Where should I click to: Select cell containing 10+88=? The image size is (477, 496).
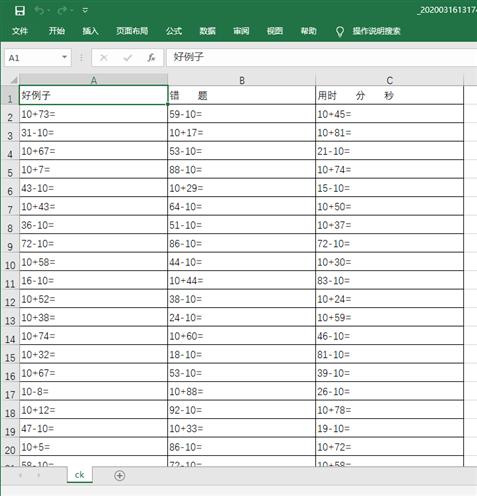point(241,391)
